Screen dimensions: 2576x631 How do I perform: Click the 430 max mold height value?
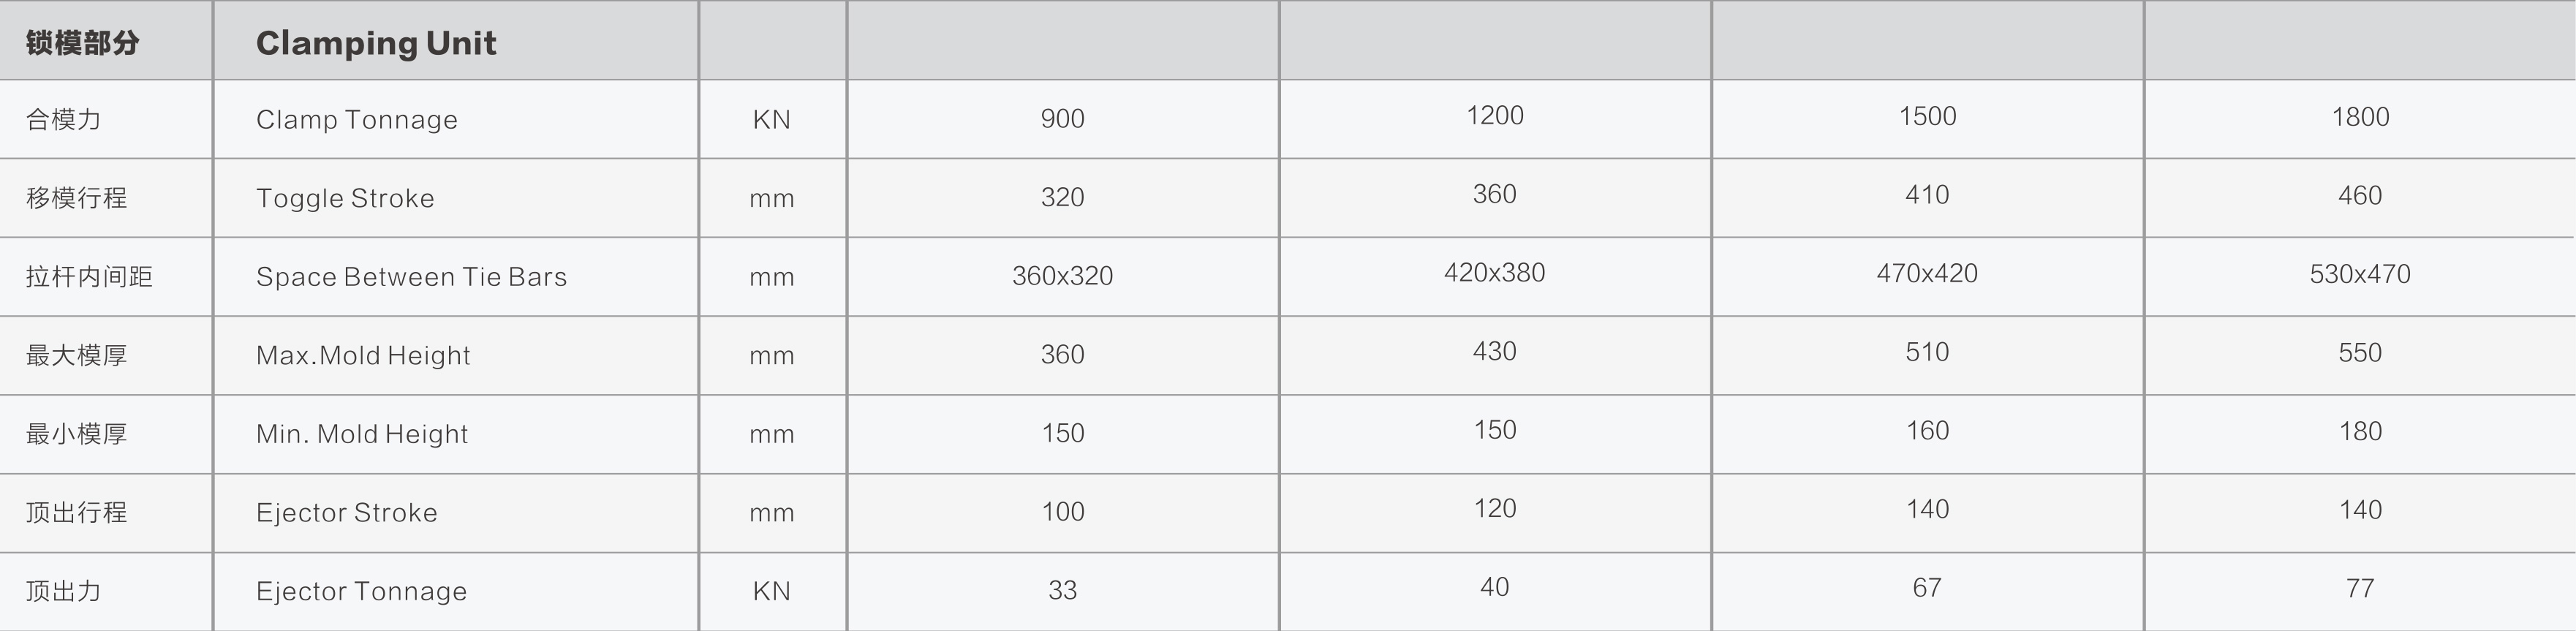coord(1494,351)
